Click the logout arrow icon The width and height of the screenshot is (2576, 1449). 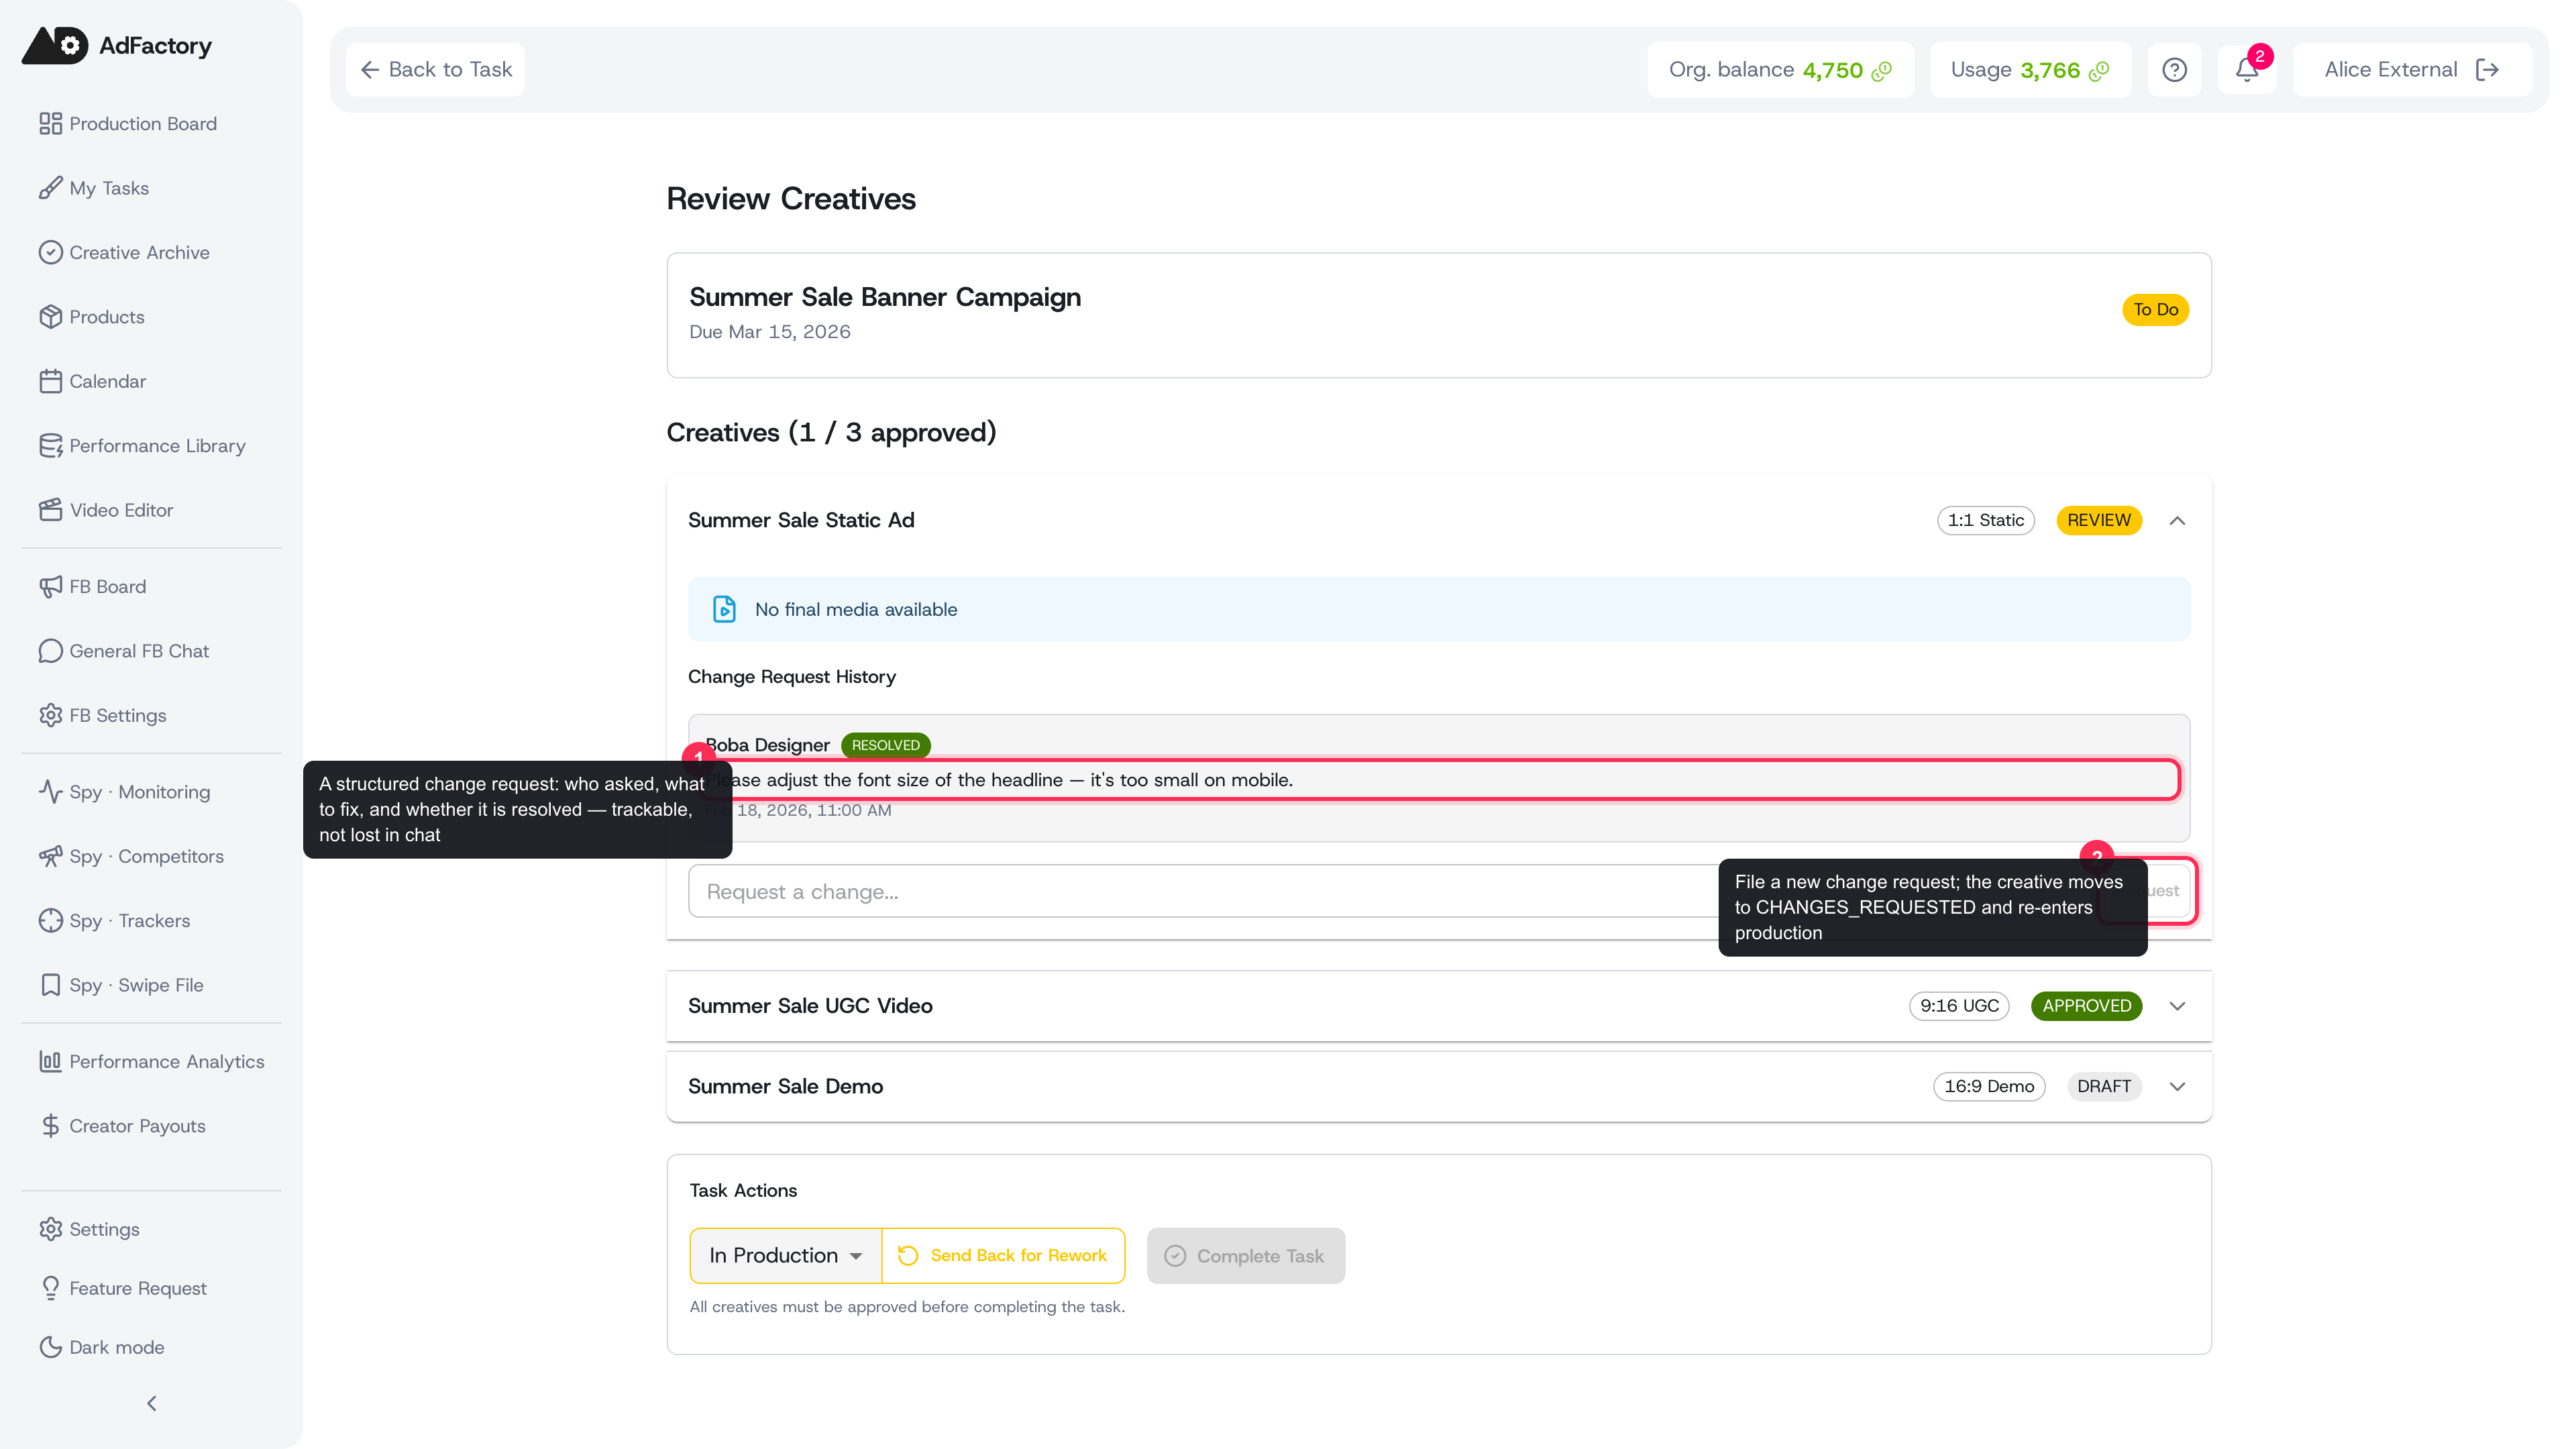tap(2487, 70)
